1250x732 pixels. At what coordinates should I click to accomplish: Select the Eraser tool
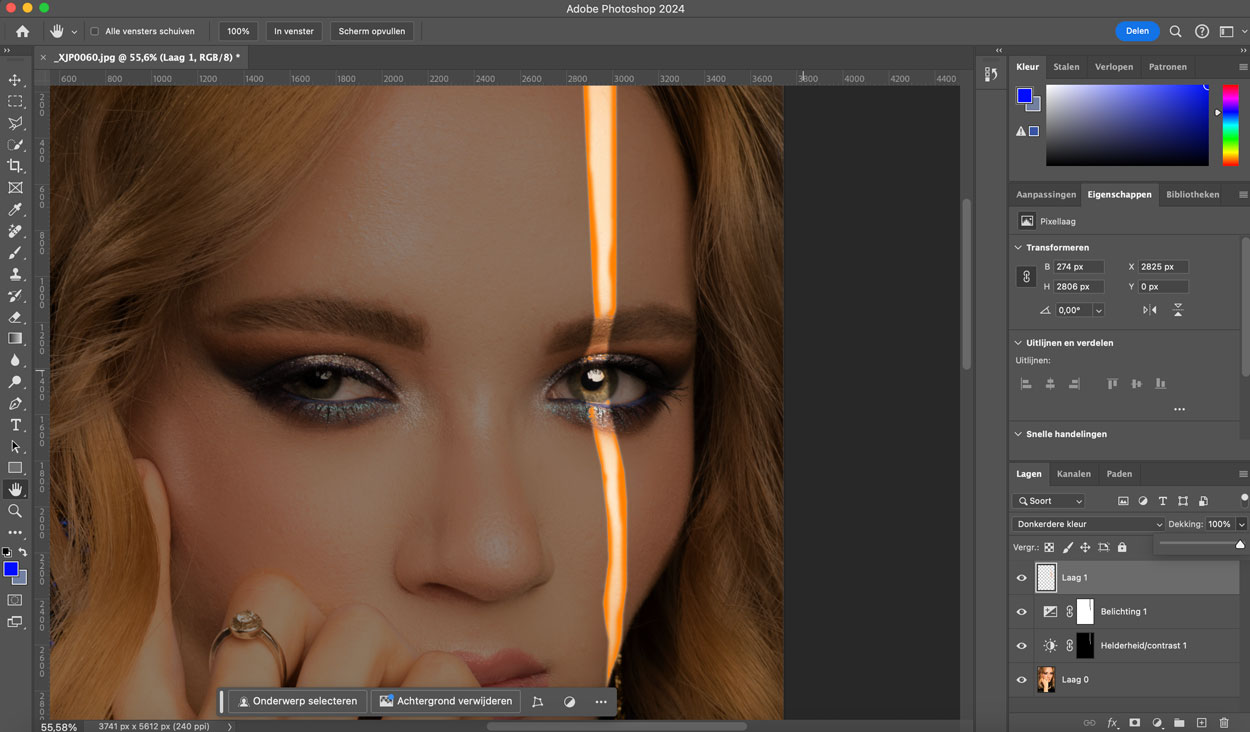[x=15, y=317]
